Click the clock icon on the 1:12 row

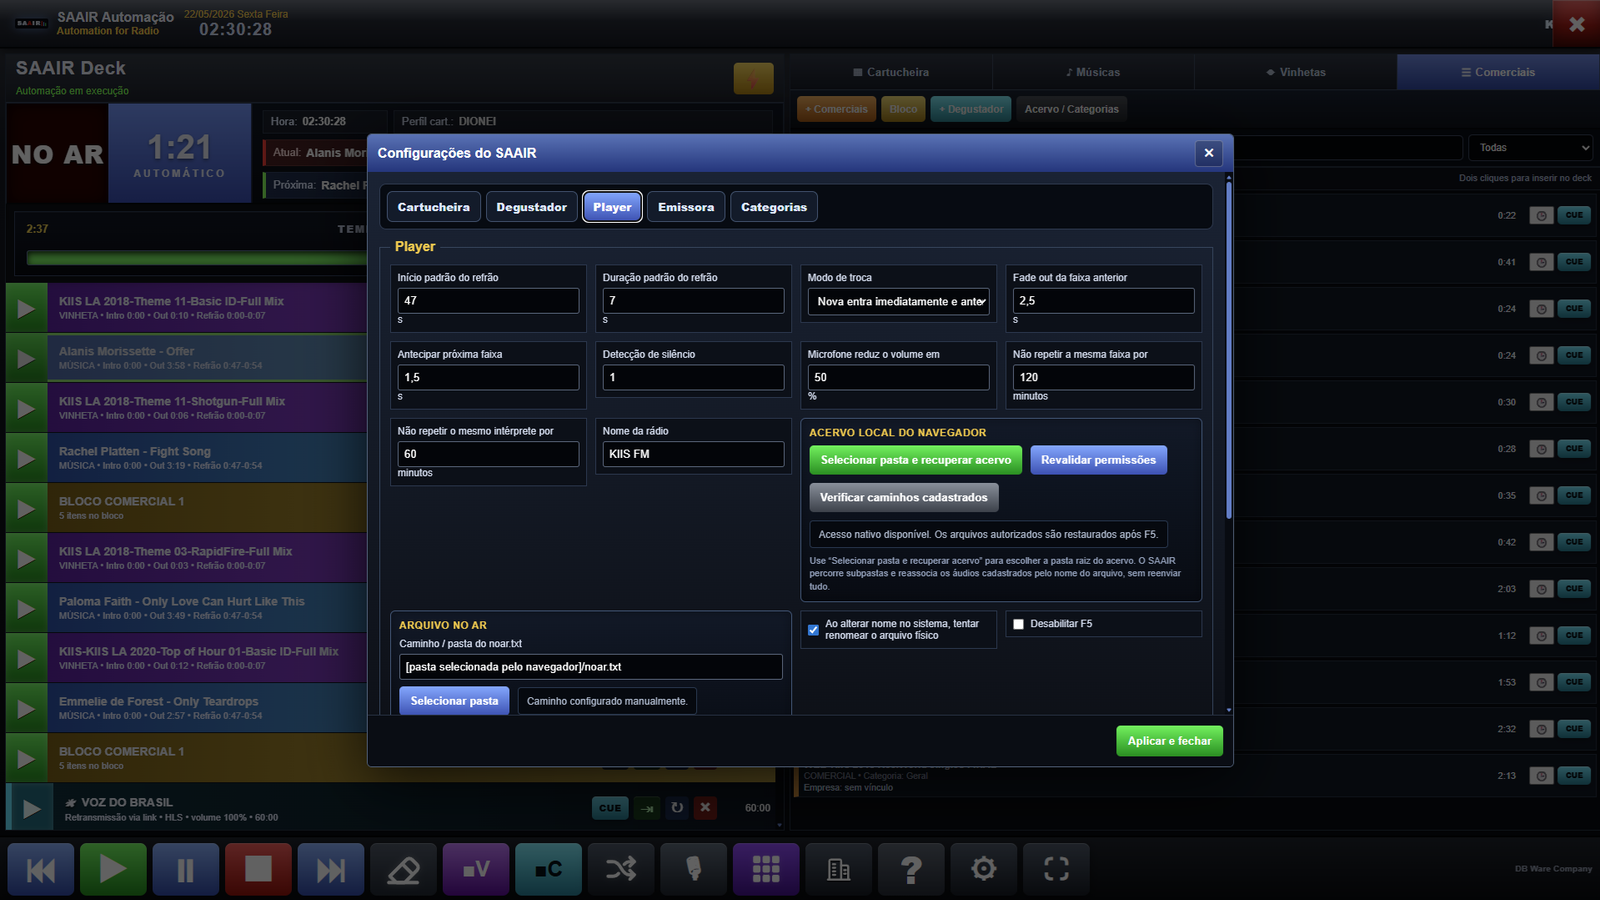(1542, 636)
